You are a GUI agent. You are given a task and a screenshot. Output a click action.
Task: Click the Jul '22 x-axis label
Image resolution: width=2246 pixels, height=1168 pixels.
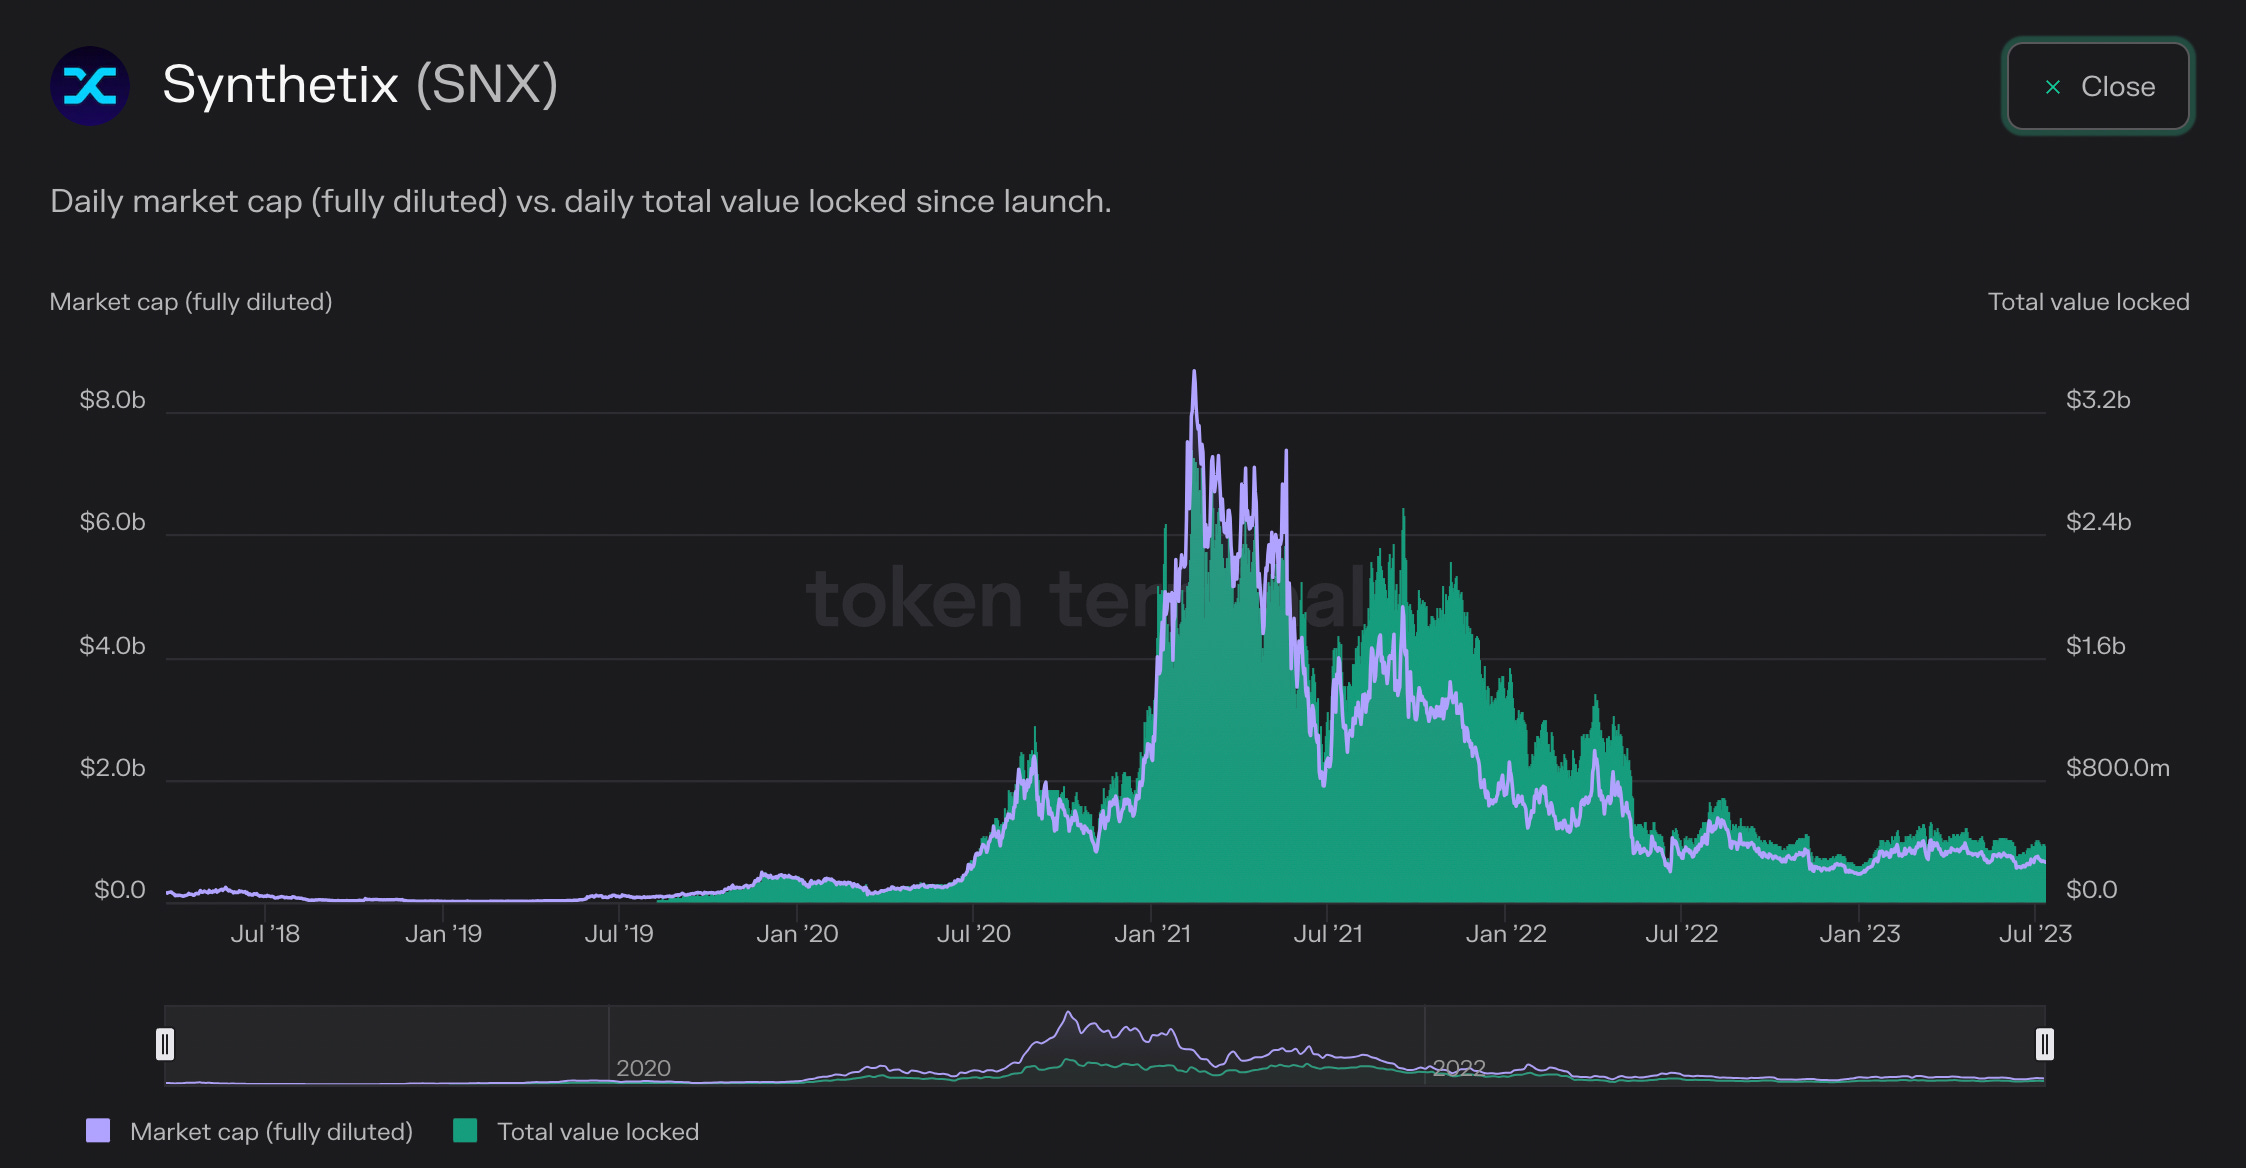point(1681,934)
